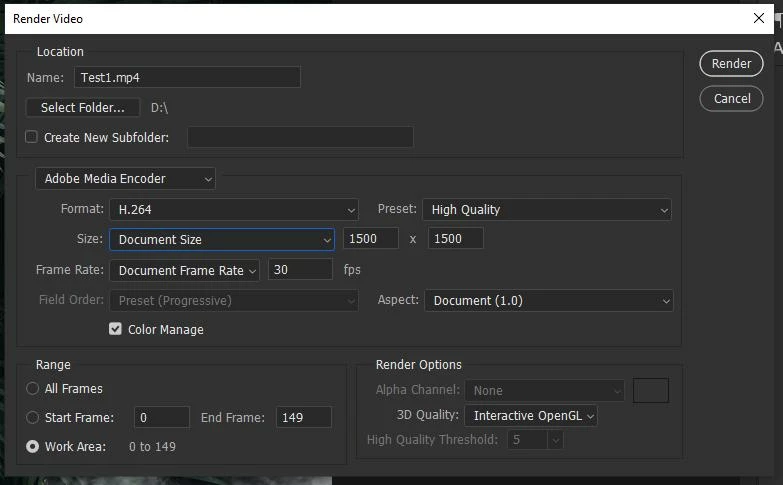This screenshot has height=485, width=783.
Task: Click the fps value field showing 30
Action: click(300, 270)
